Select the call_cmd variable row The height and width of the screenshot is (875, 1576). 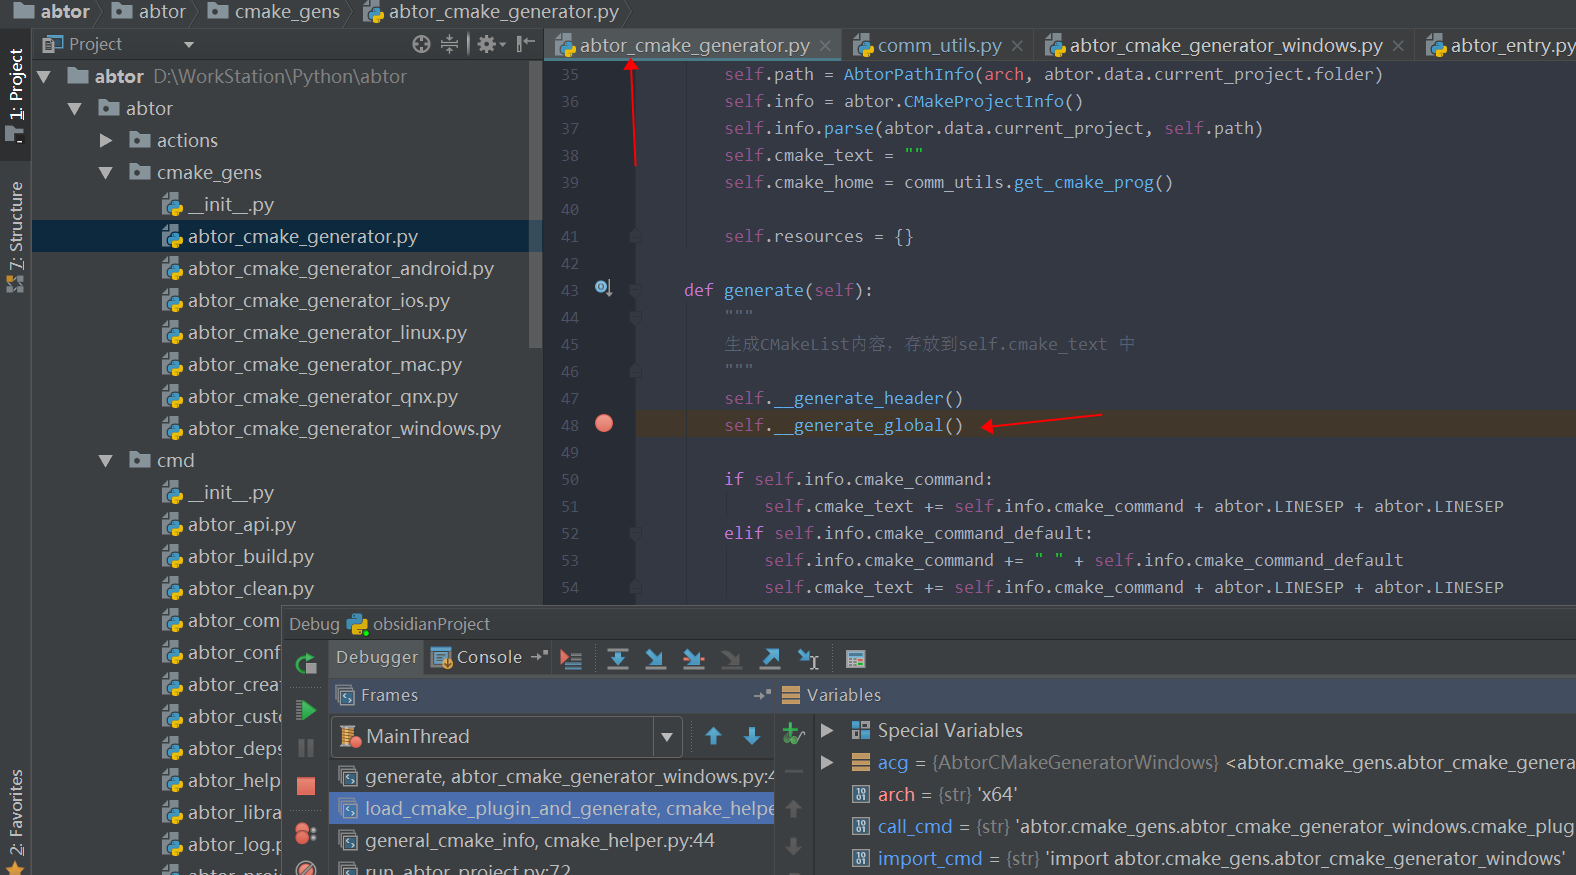pyautogui.click(x=1196, y=827)
